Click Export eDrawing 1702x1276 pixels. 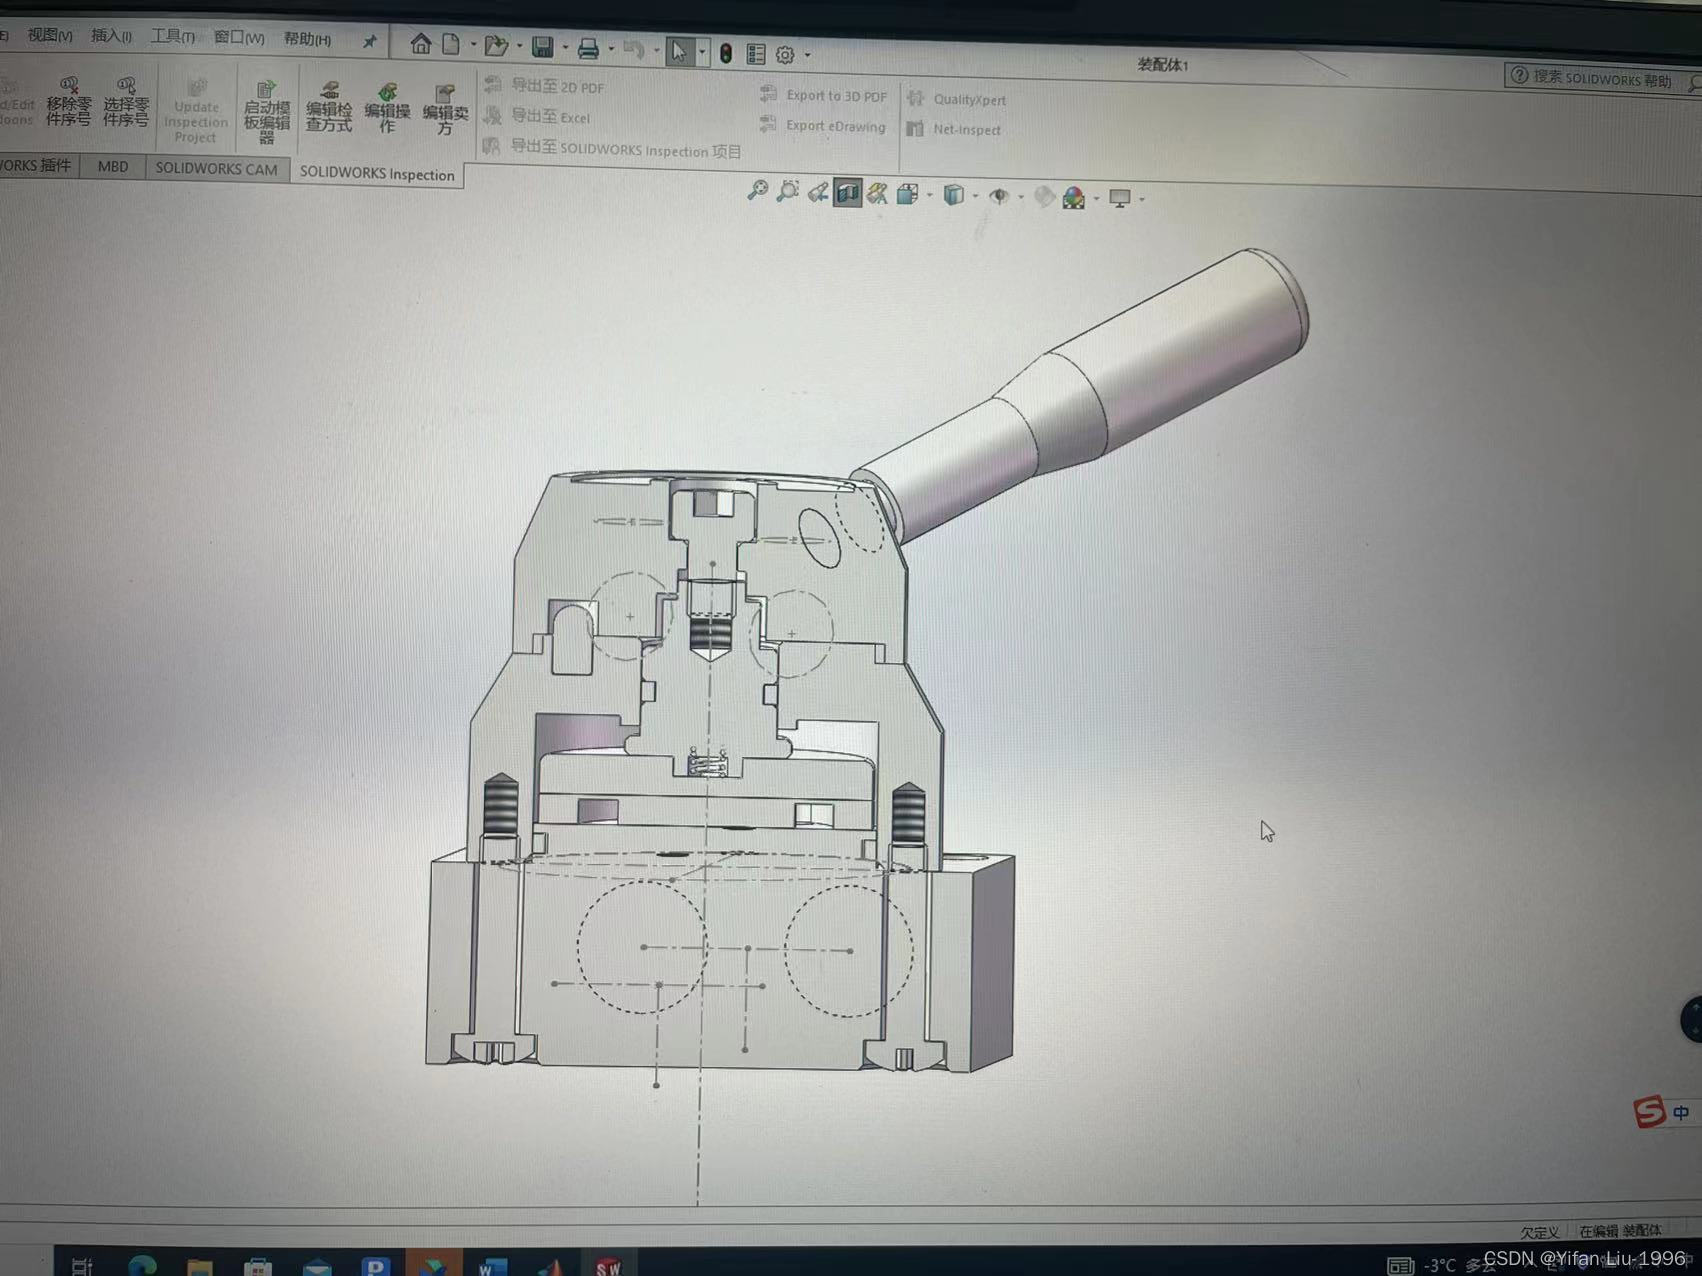pos(823,125)
